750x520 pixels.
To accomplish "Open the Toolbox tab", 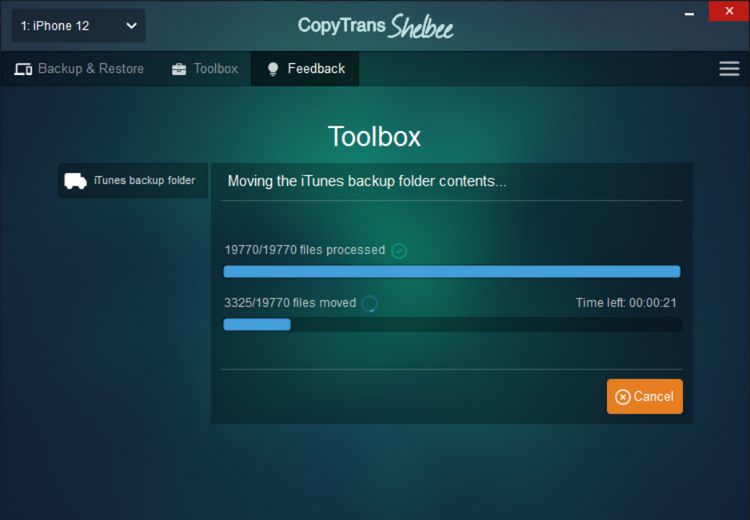I will click(205, 69).
